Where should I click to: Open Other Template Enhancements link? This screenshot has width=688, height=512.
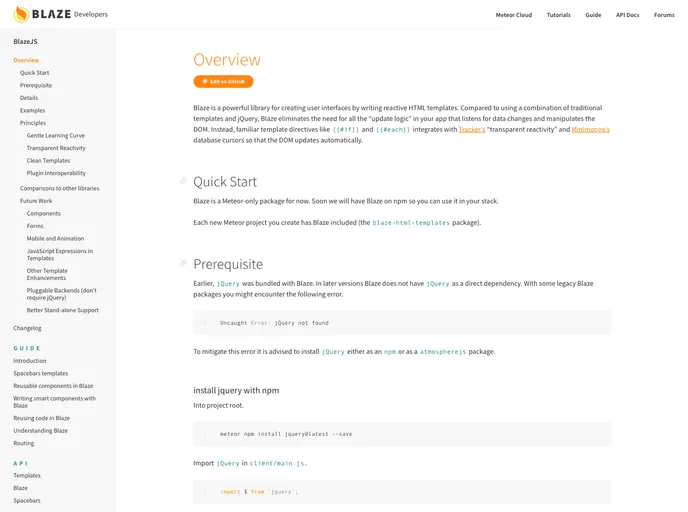pyautogui.click(x=47, y=274)
